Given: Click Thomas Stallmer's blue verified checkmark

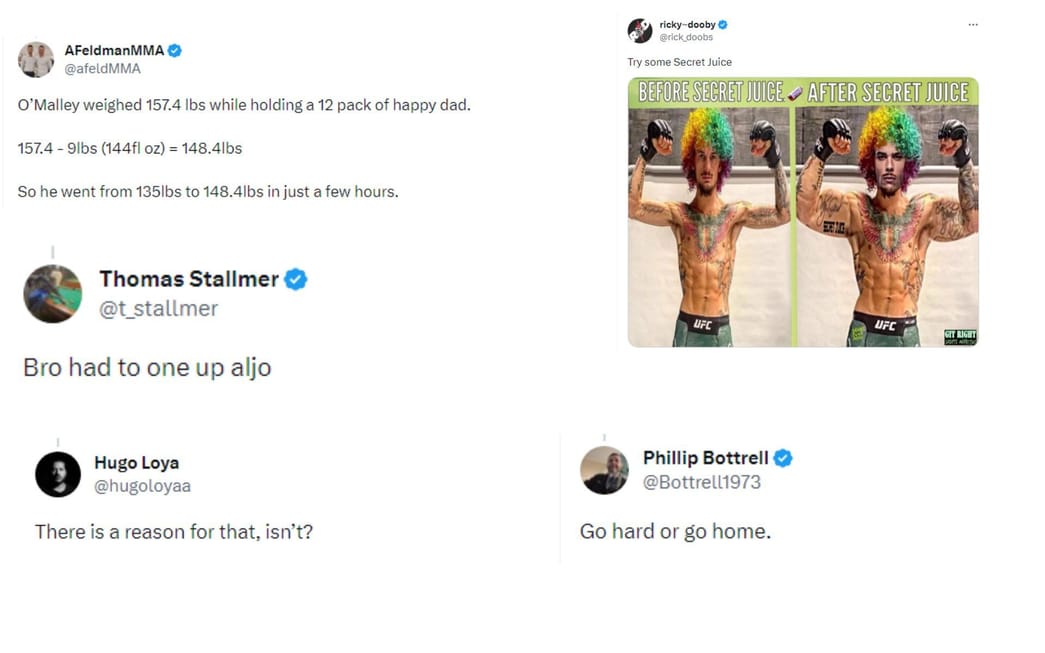Looking at the screenshot, I should [x=295, y=279].
